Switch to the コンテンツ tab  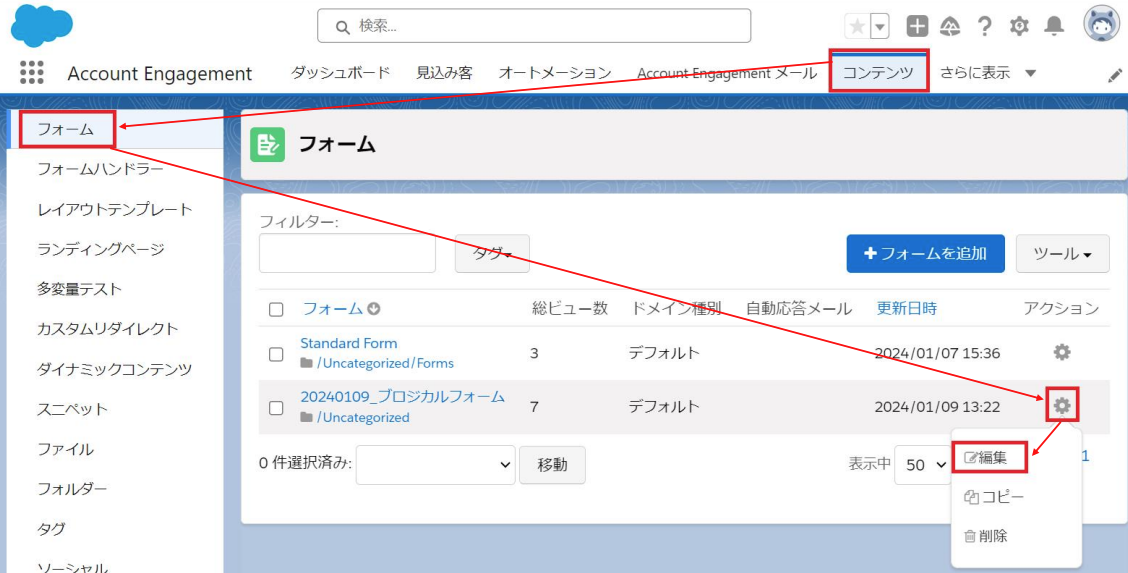point(878,71)
